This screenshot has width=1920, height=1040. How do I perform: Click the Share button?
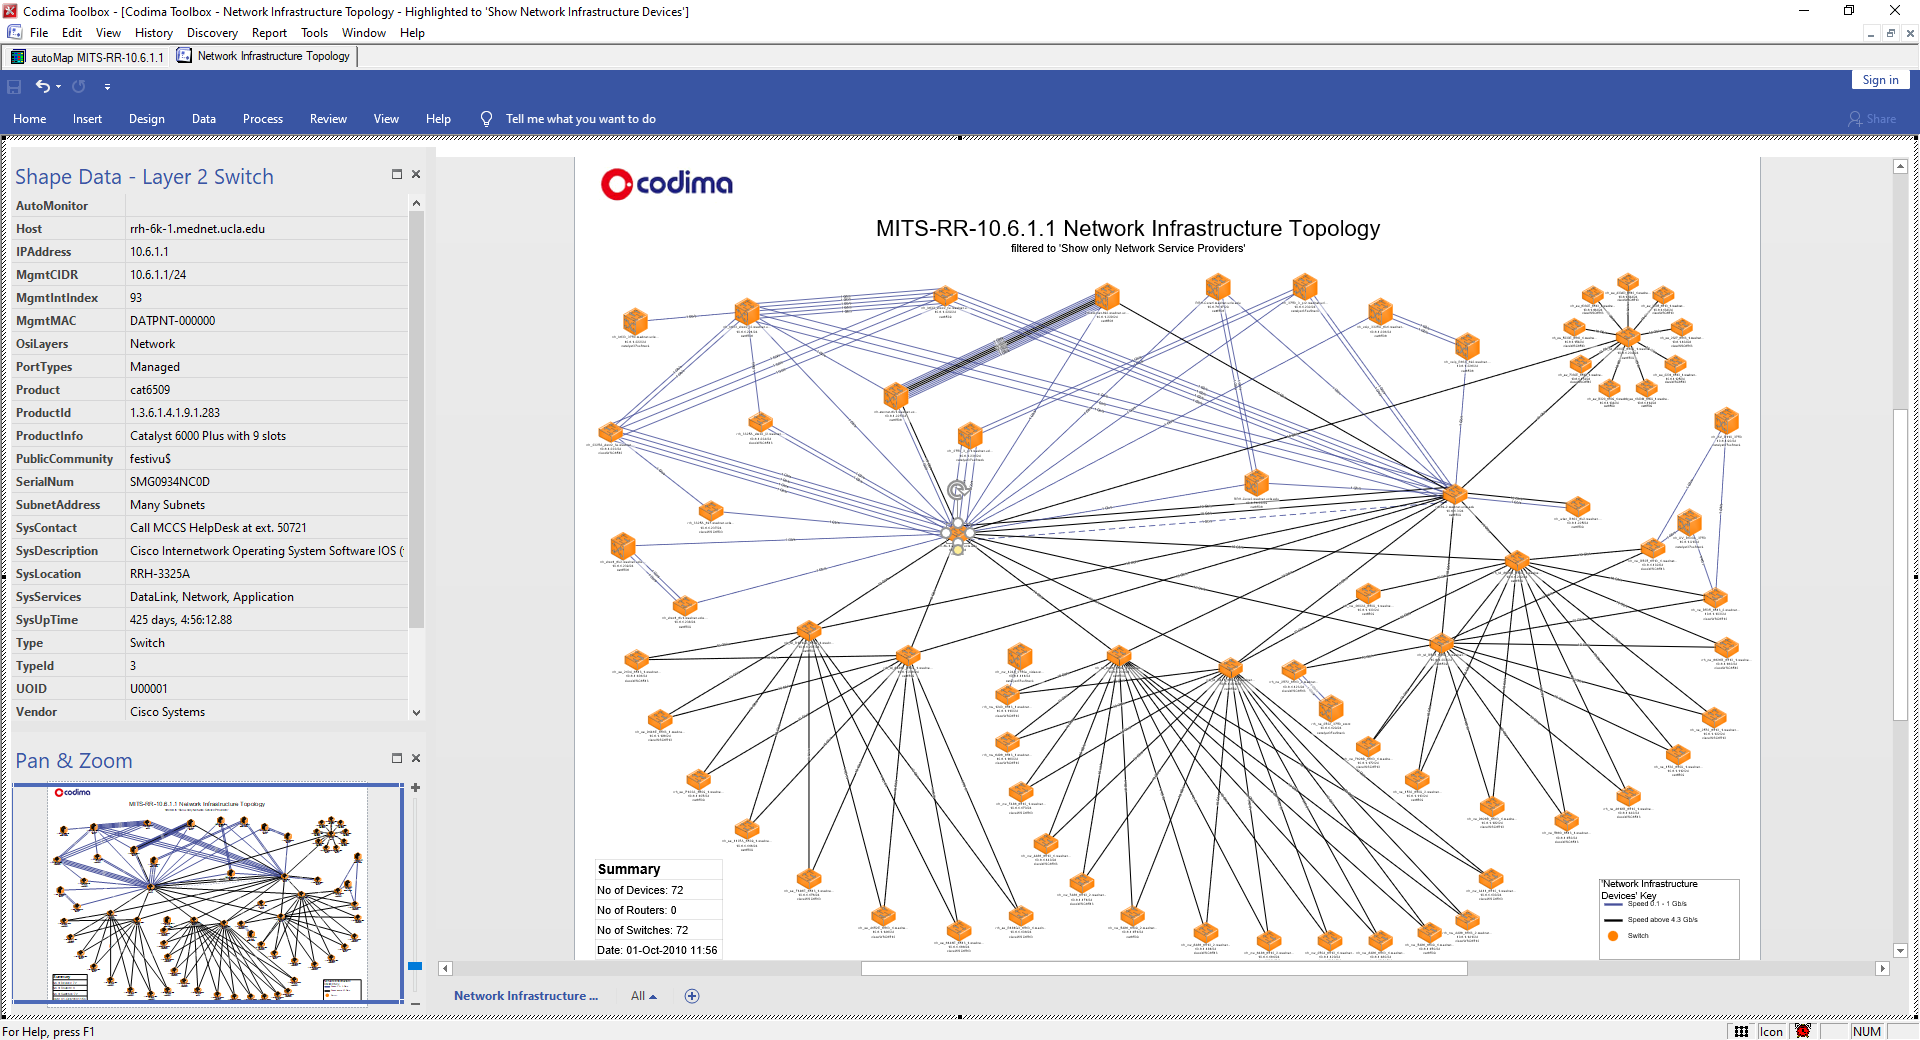pos(1872,119)
